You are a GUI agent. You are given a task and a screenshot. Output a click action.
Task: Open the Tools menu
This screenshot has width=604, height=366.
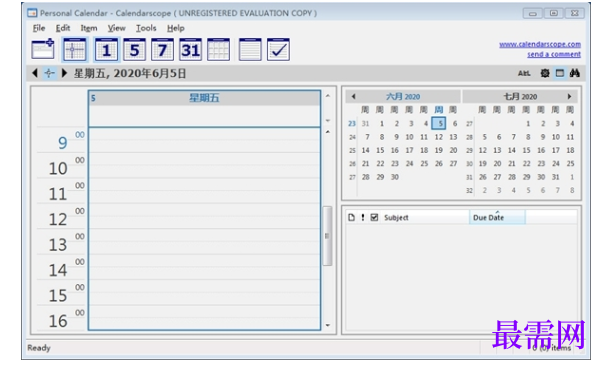coord(146,28)
